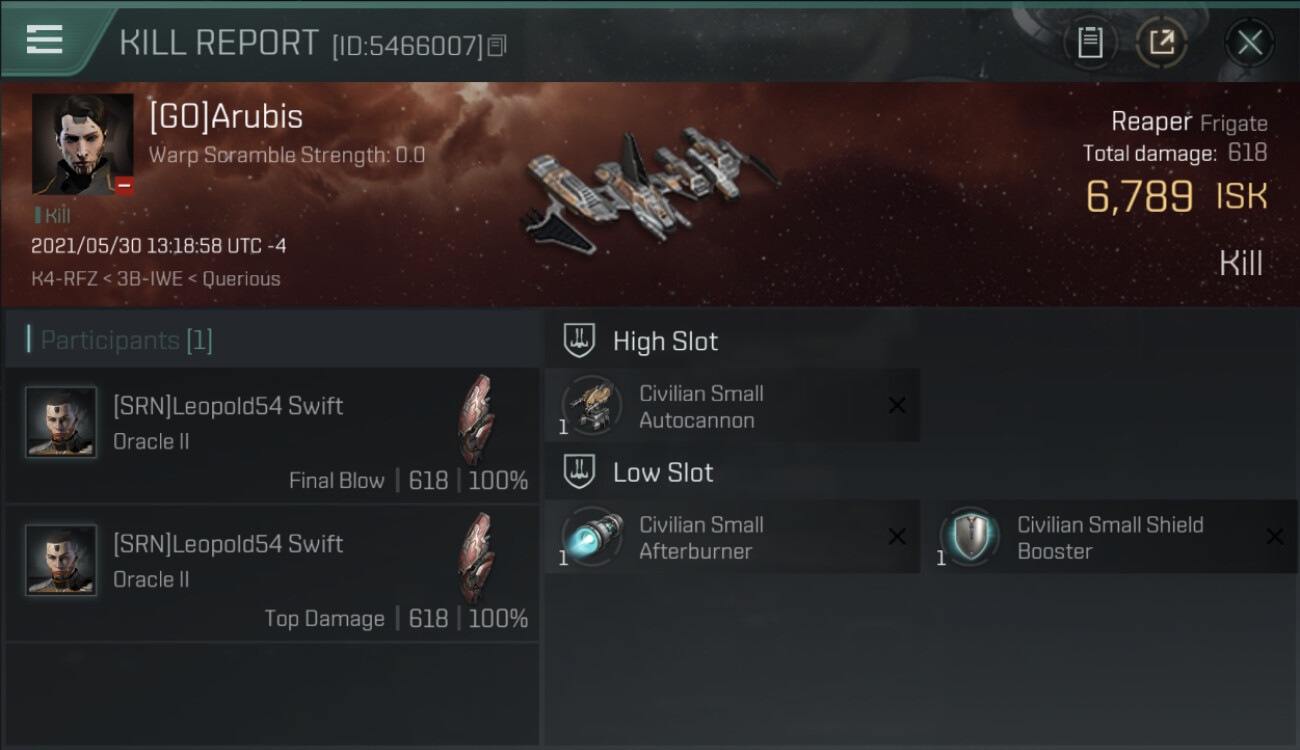Open Arubis character portrait
1300x750 pixels.
[x=82, y=144]
